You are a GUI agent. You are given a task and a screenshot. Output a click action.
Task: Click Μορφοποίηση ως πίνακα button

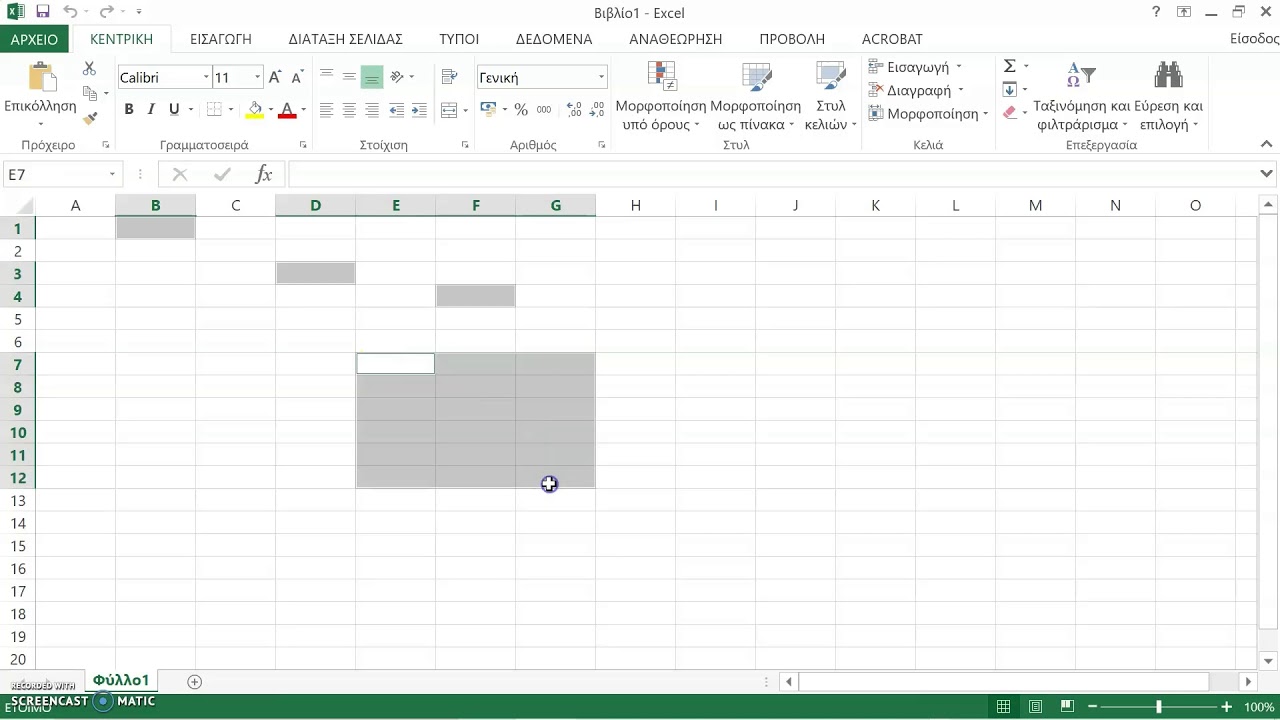pyautogui.click(x=755, y=95)
